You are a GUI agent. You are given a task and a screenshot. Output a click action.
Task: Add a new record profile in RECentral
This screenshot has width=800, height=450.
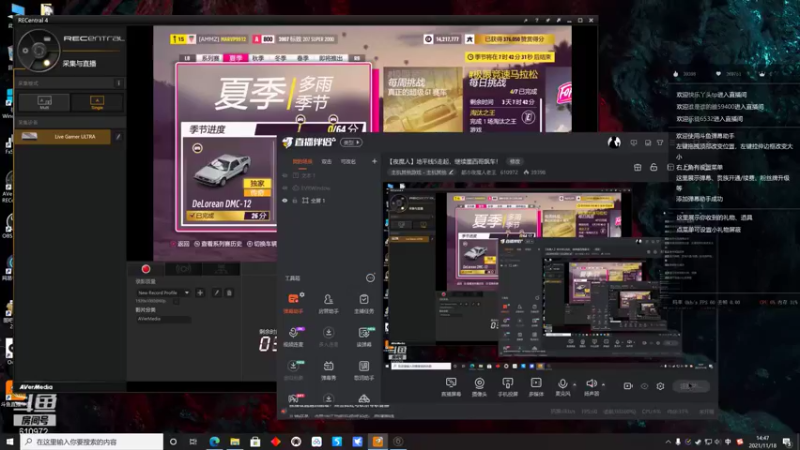200,293
